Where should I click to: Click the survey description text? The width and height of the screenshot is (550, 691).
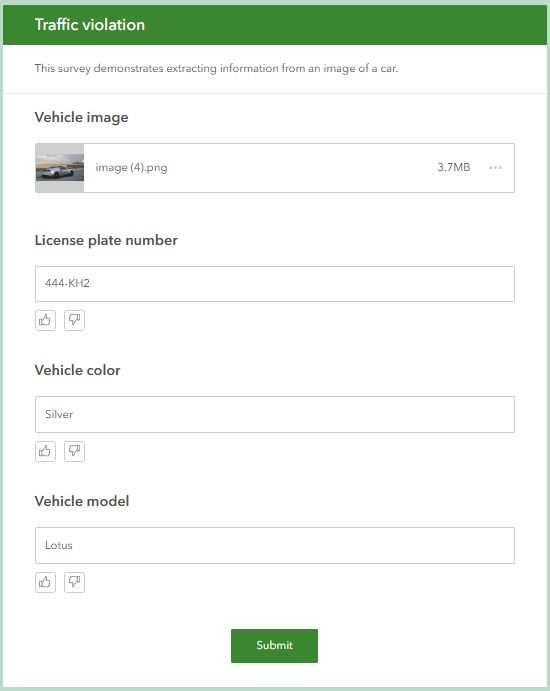[216, 68]
